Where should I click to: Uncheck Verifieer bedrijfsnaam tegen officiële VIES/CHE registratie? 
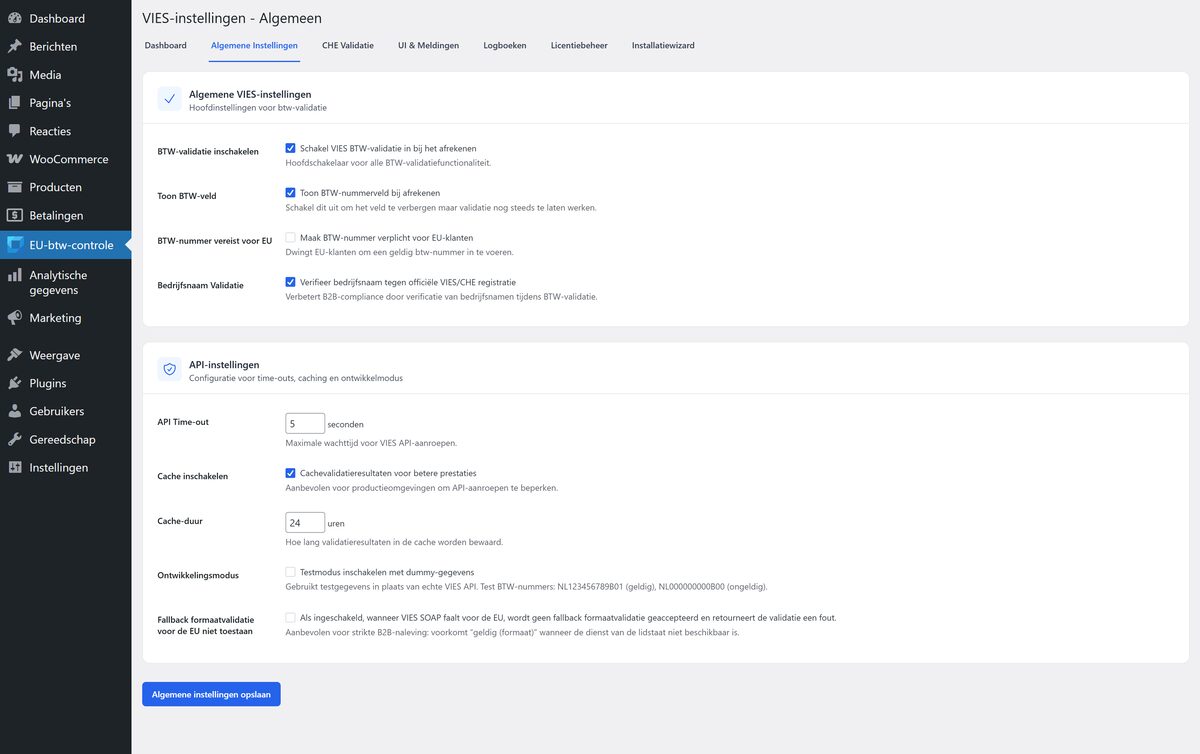[x=291, y=282]
